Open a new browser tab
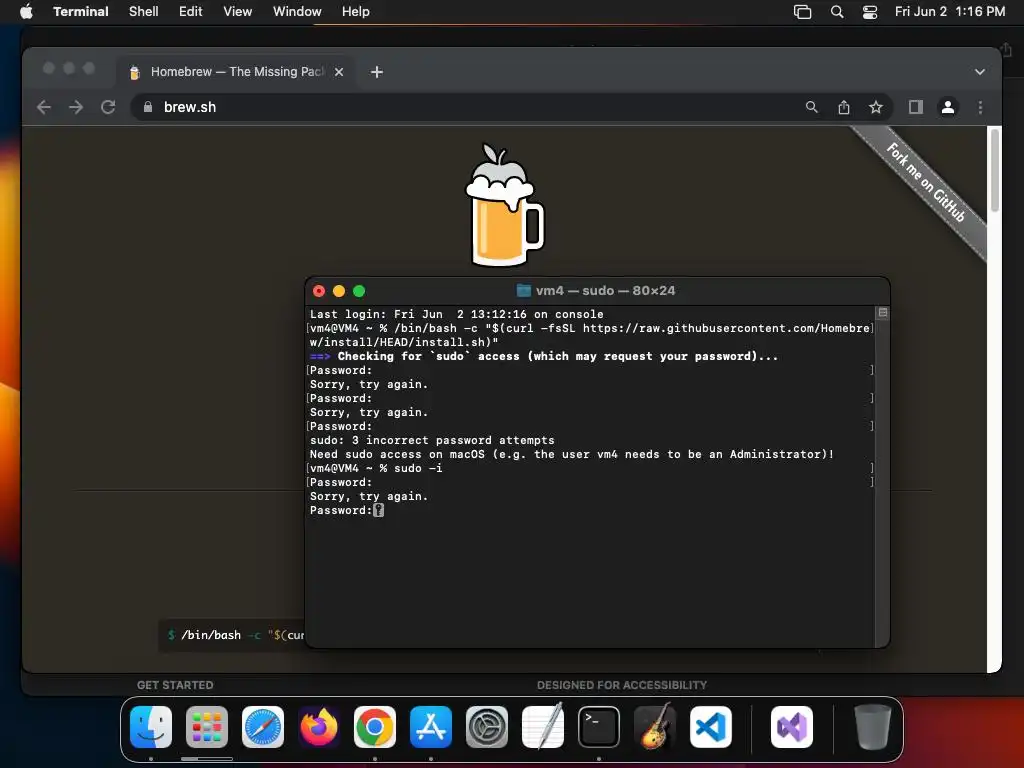This screenshot has width=1024, height=768. (377, 72)
